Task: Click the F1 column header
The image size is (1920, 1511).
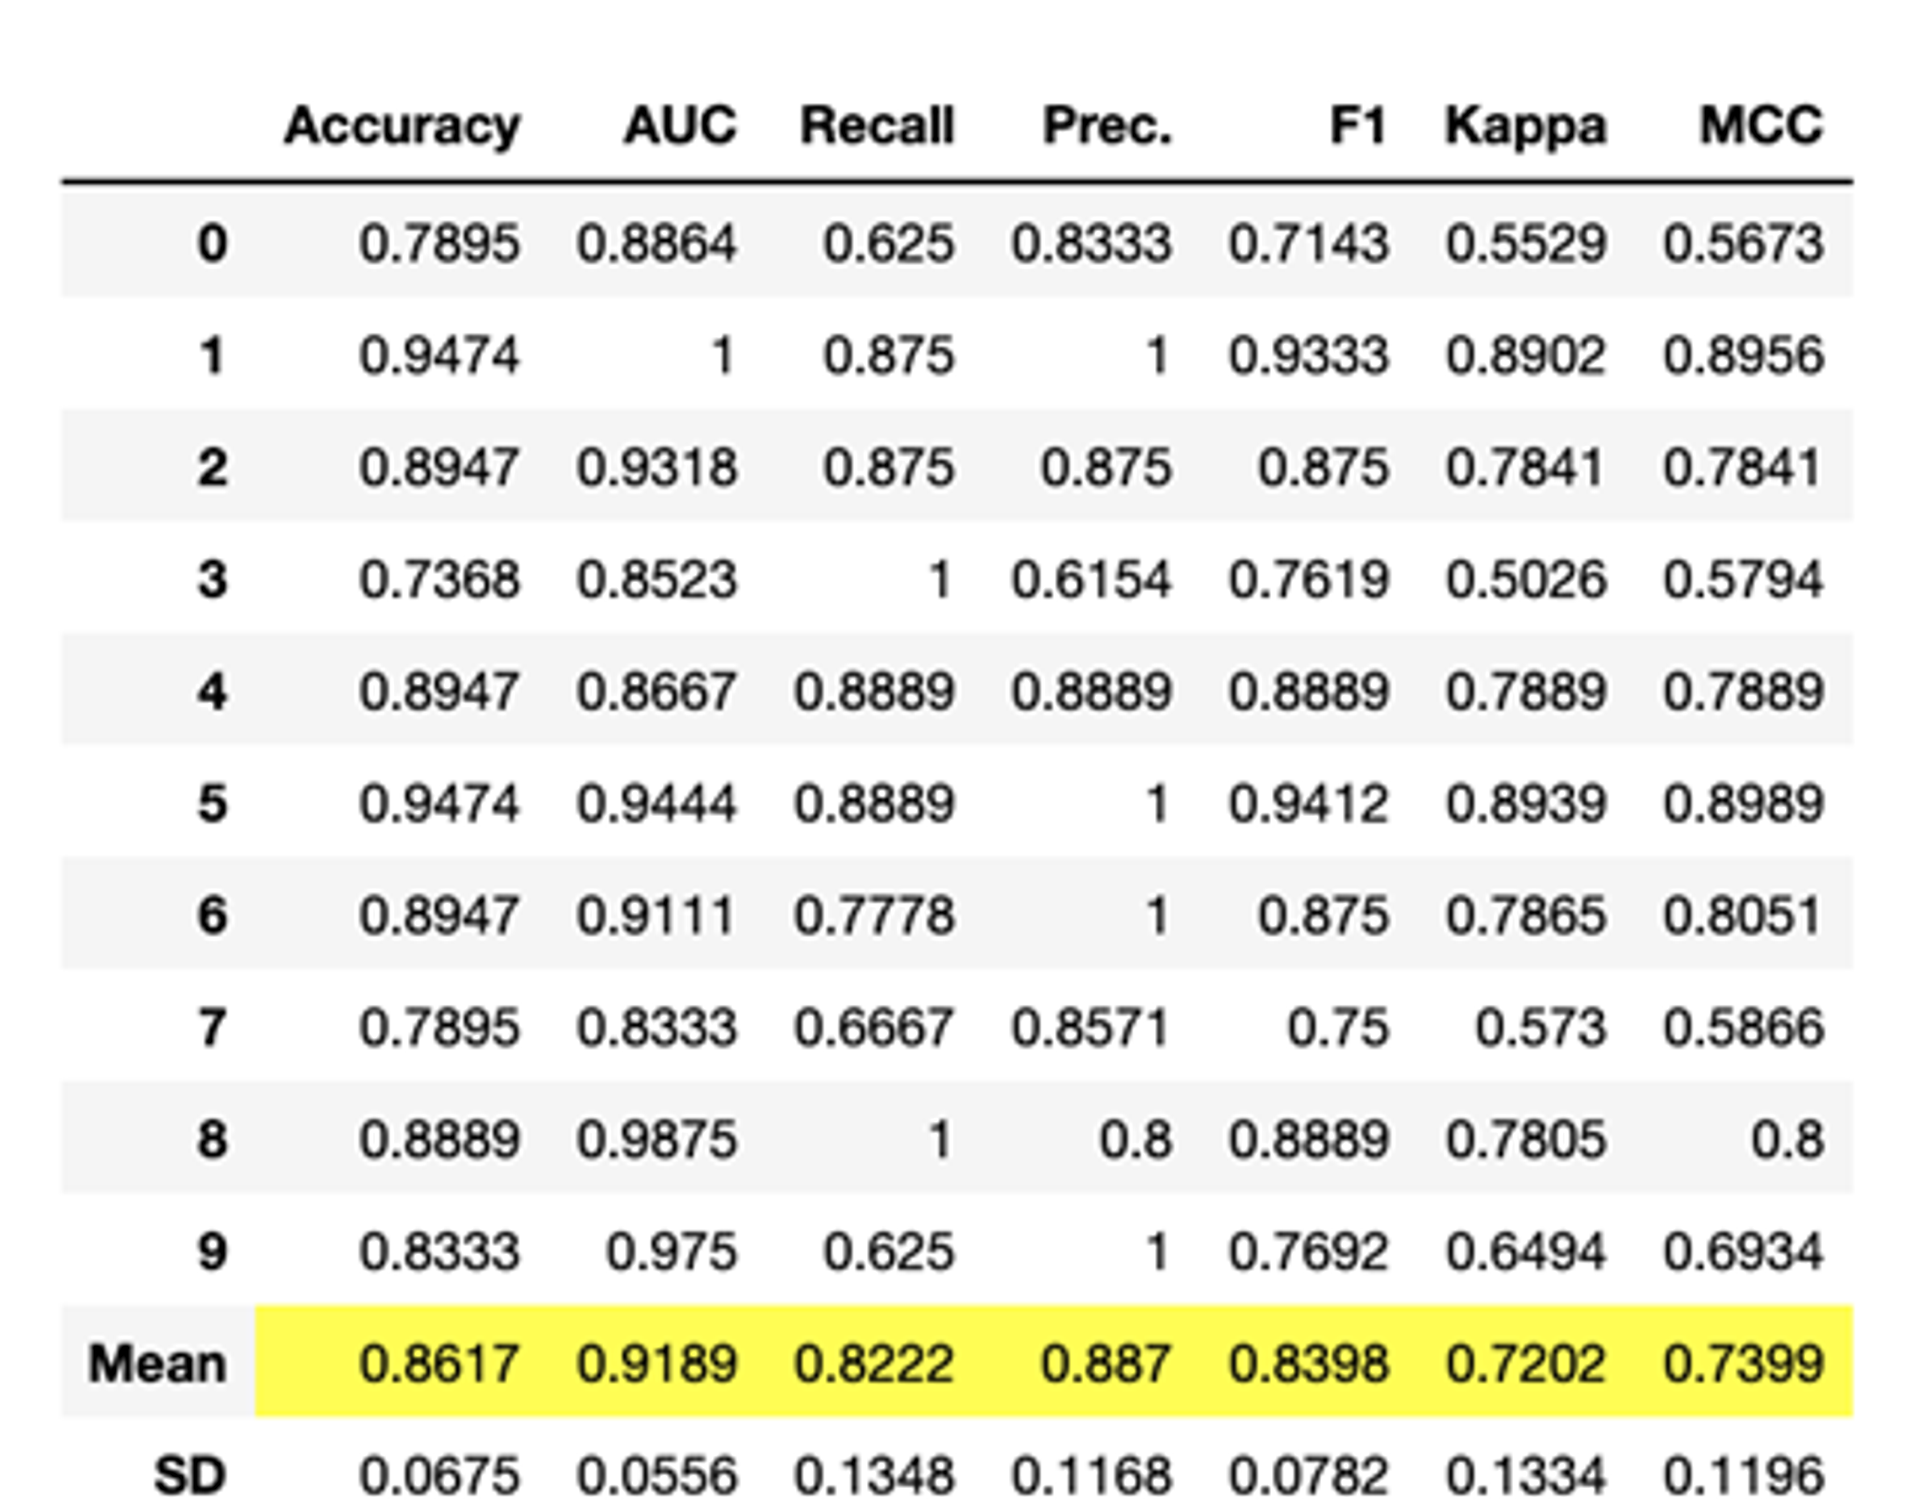Action: click(x=1357, y=126)
